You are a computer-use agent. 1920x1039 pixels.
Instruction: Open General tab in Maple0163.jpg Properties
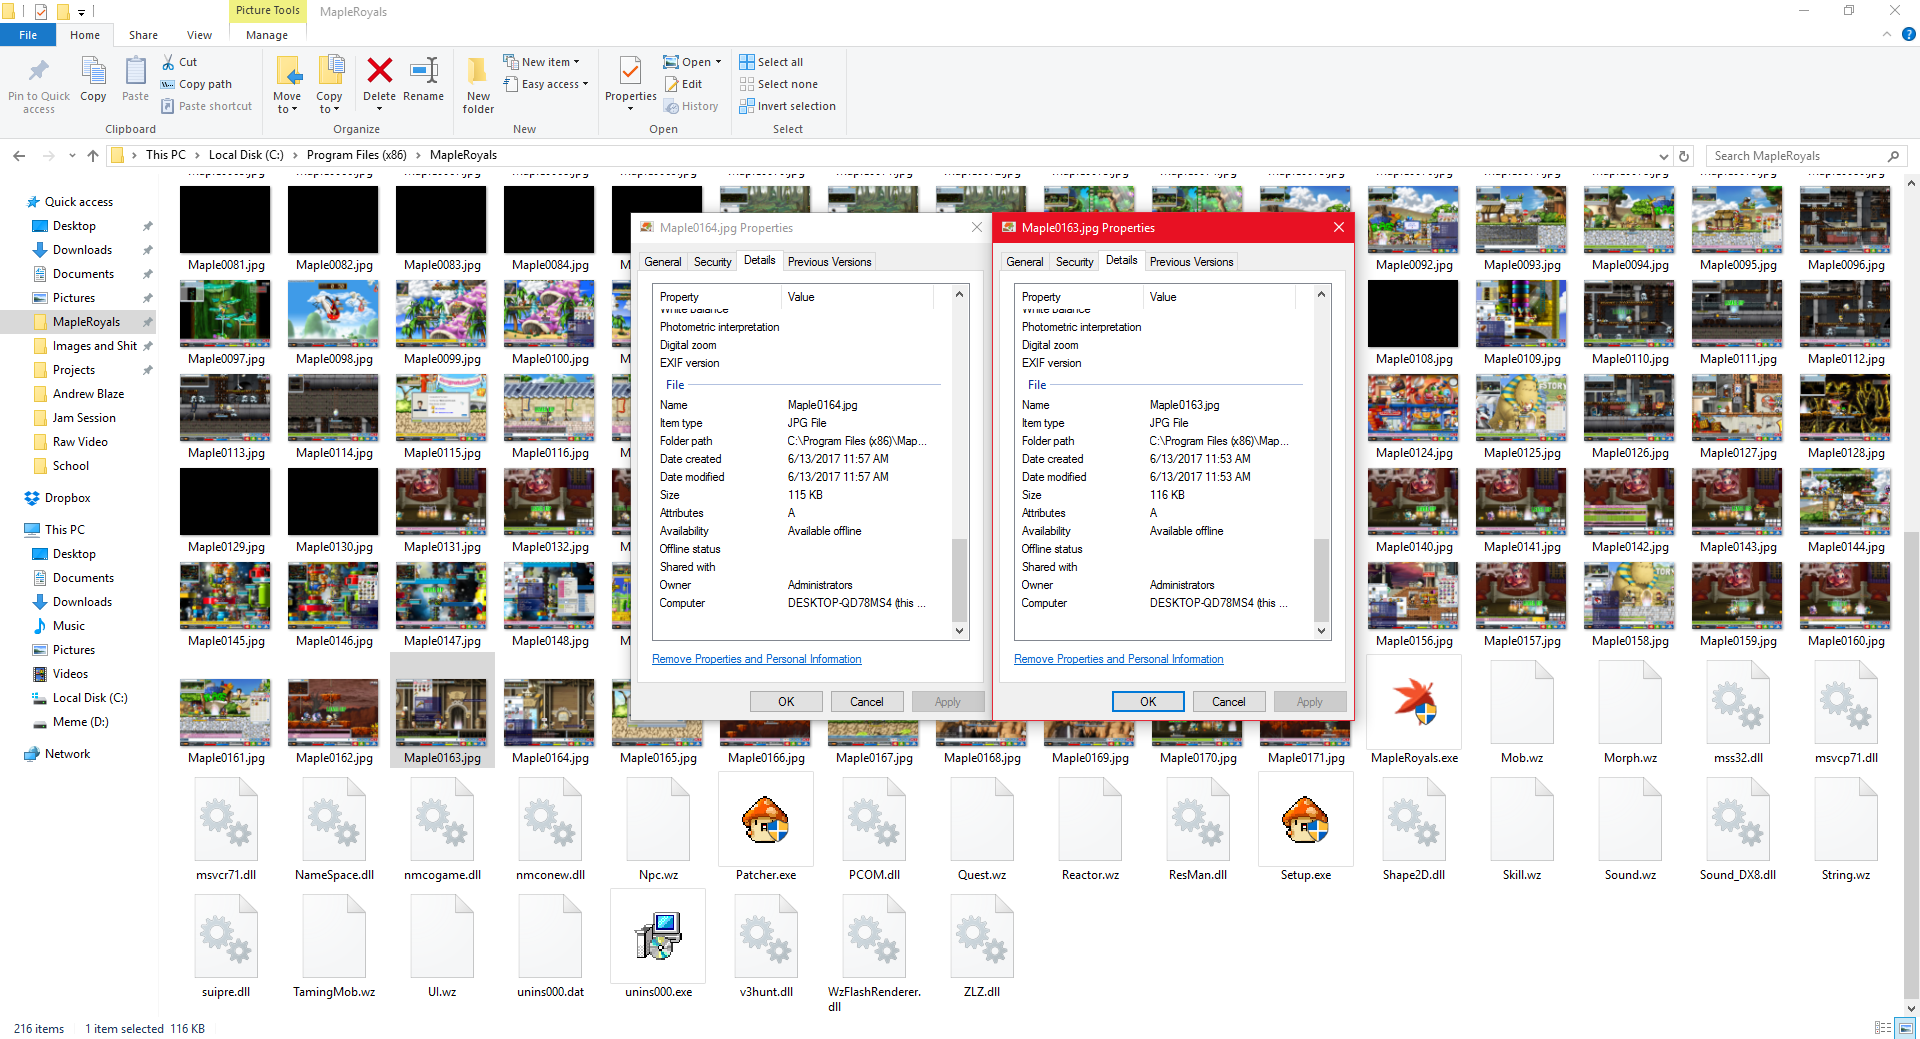(1024, 262)
